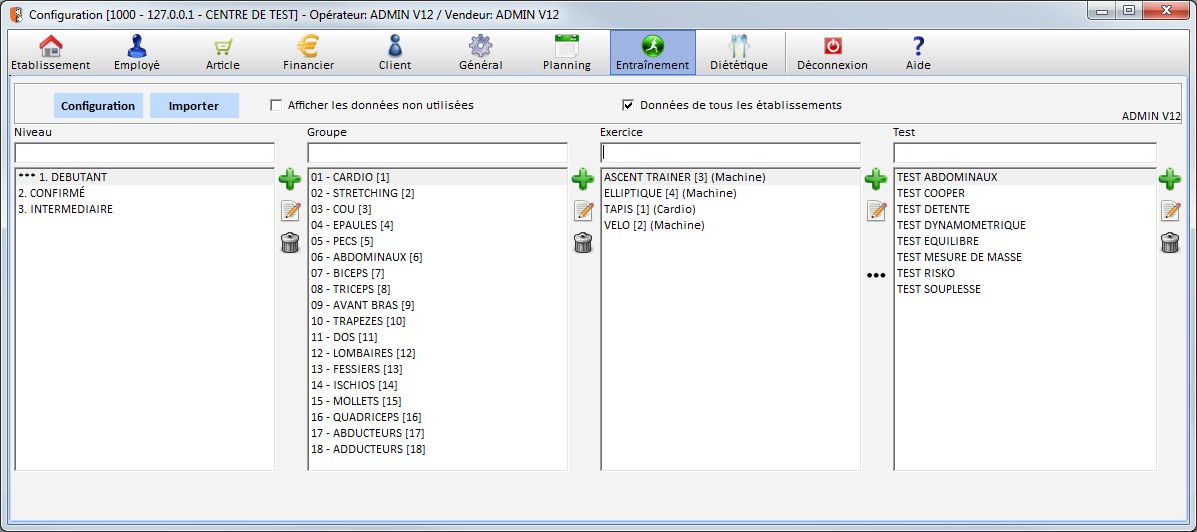Select group 12 - LOMBAIRES [12]

[x=437, y=353]
